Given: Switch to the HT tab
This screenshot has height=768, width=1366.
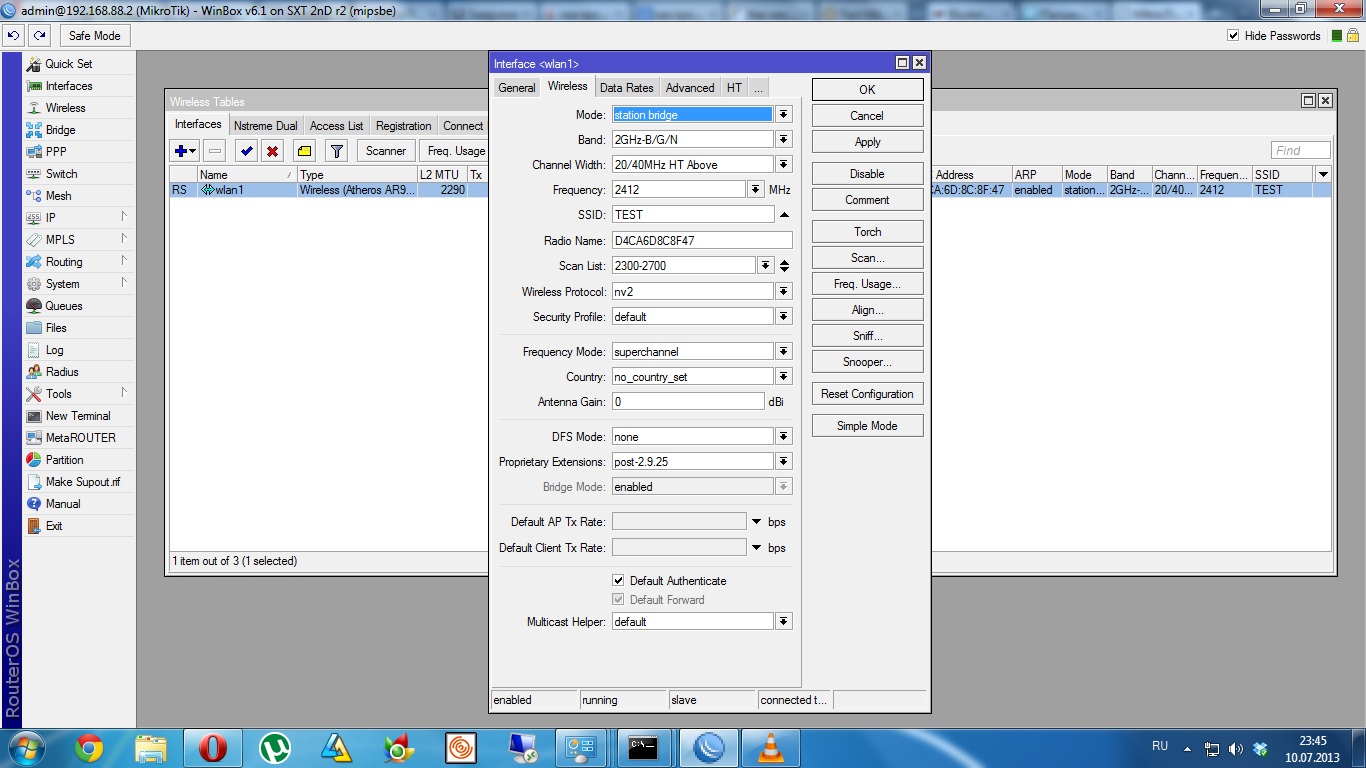Looking at the screenshot, I should coord(734,88).
